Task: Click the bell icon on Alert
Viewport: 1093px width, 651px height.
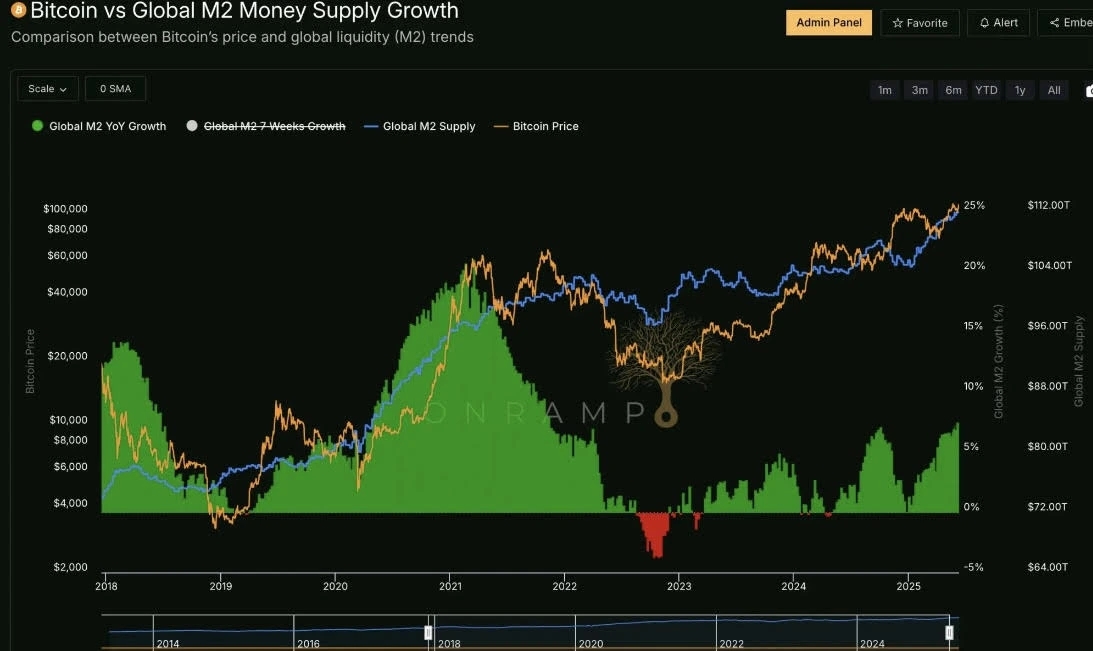Action: 984,23
